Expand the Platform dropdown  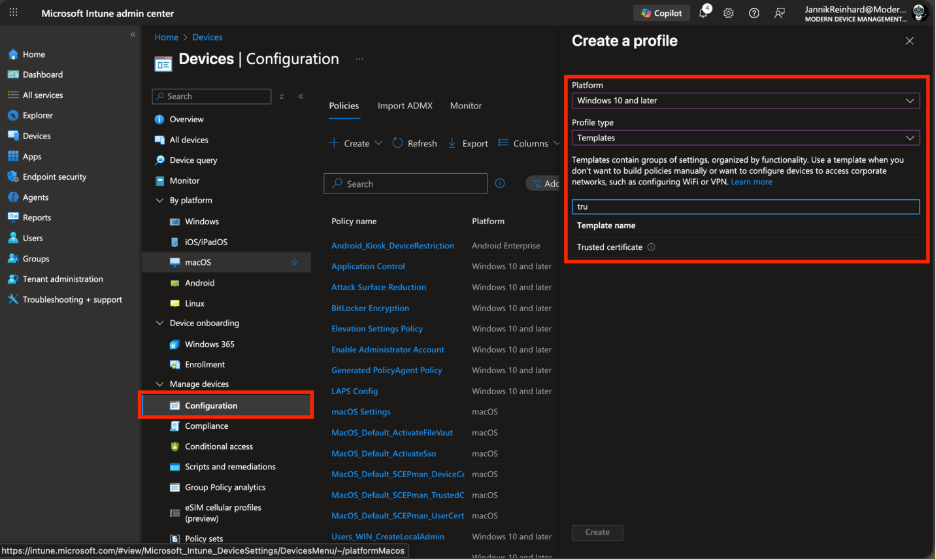745,101
